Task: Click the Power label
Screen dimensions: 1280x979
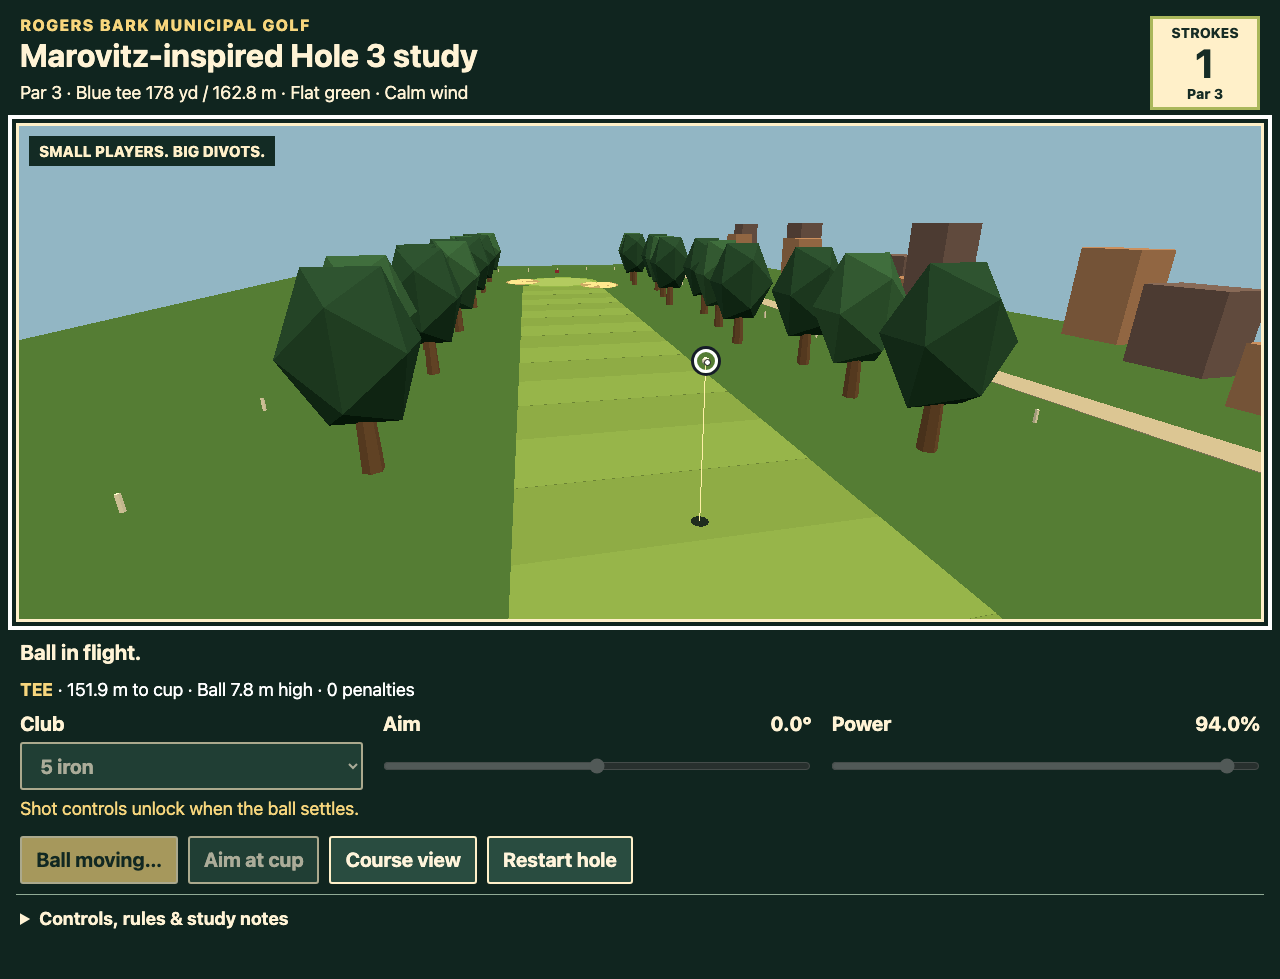Action: click(861, 724)
